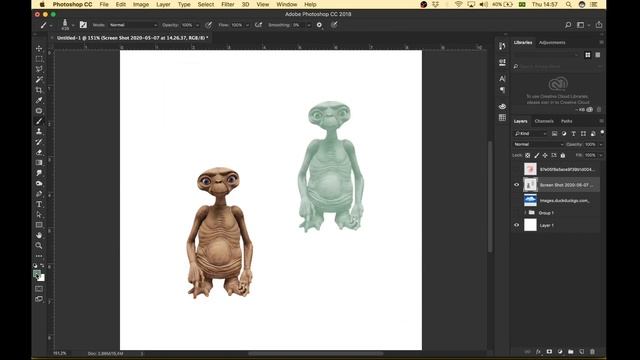
Task: Toggle lock image pixels brush icon
Action: 537,156
